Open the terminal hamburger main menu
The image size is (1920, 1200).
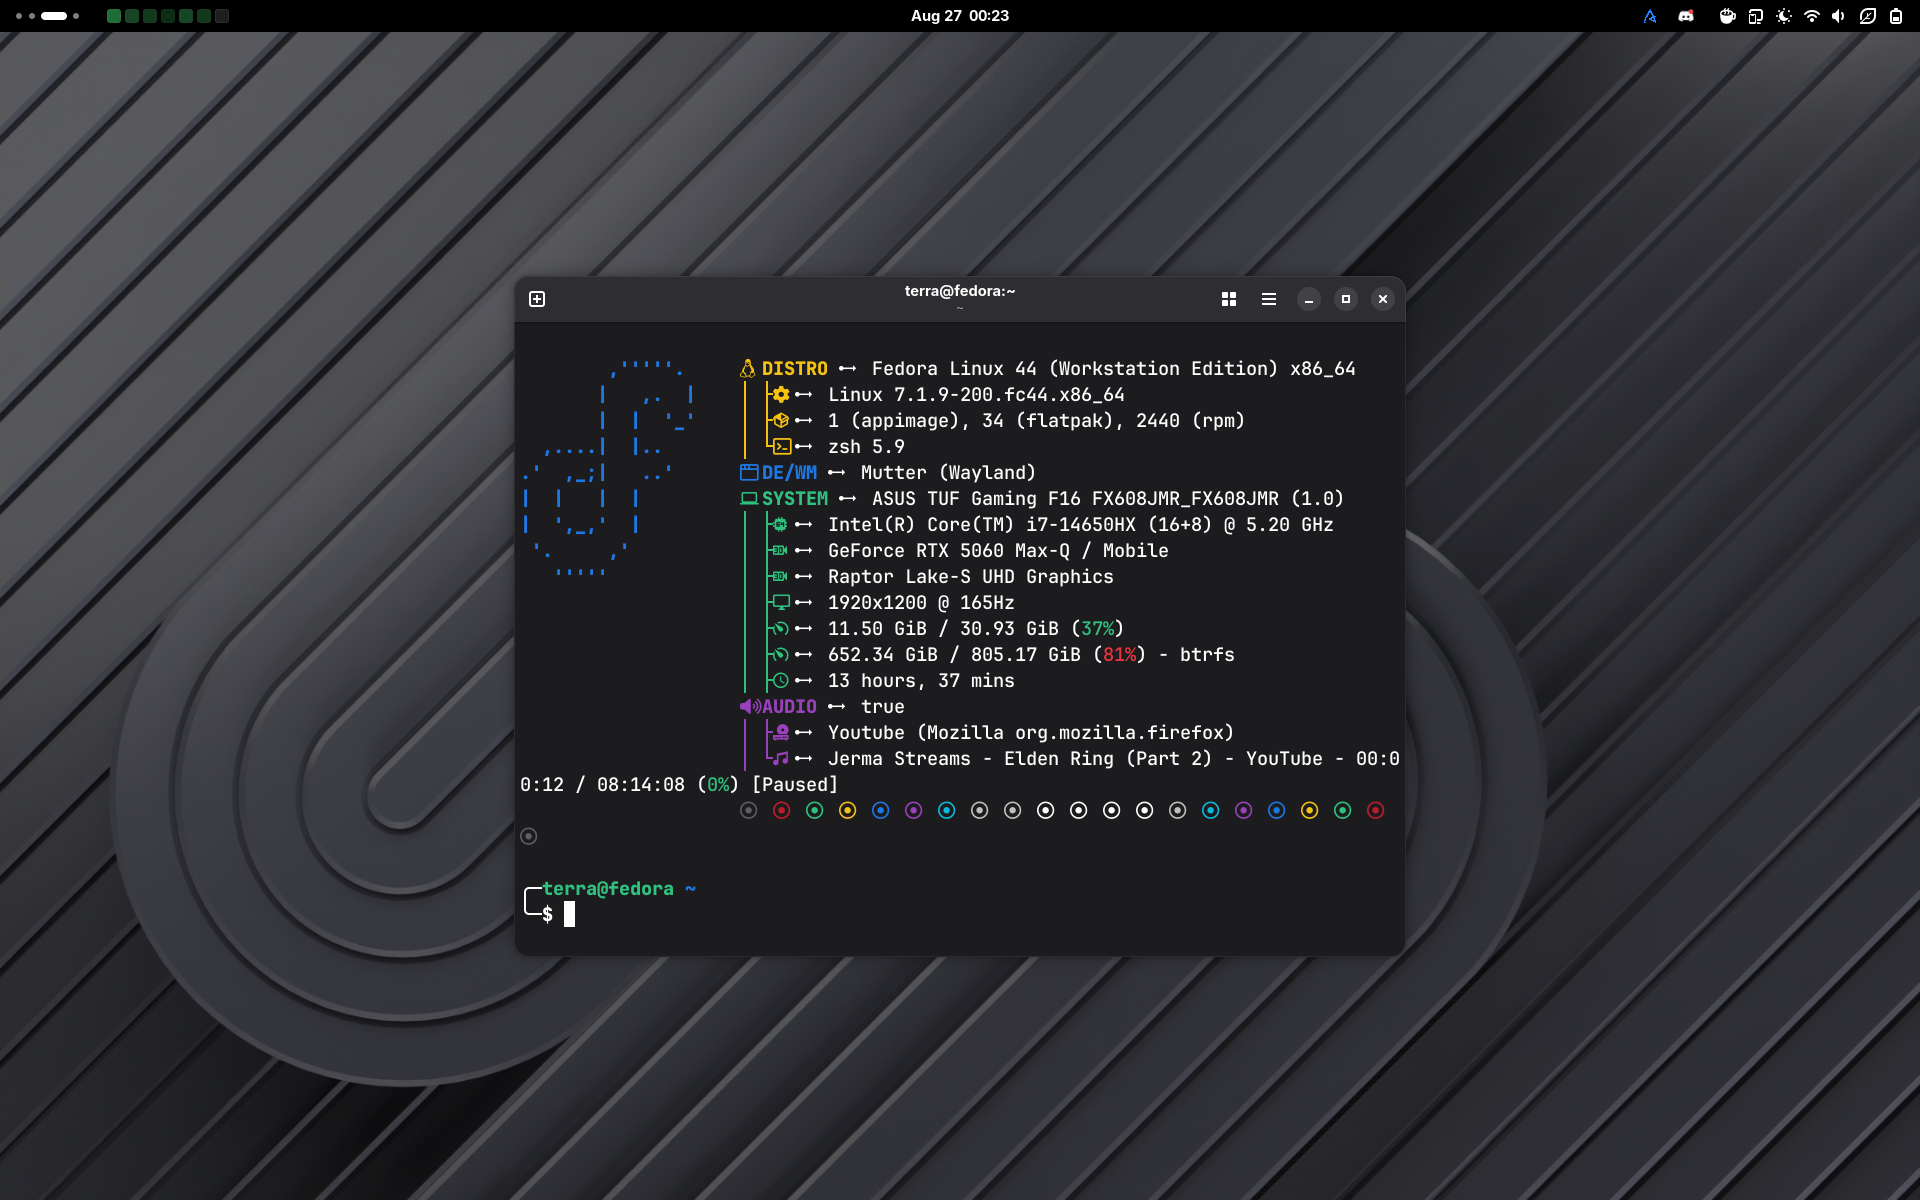coord(1269,299)
